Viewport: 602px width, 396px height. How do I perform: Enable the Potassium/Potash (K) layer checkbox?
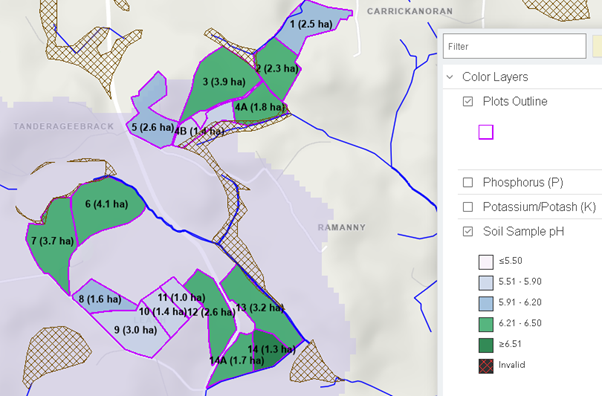(468, 207)
